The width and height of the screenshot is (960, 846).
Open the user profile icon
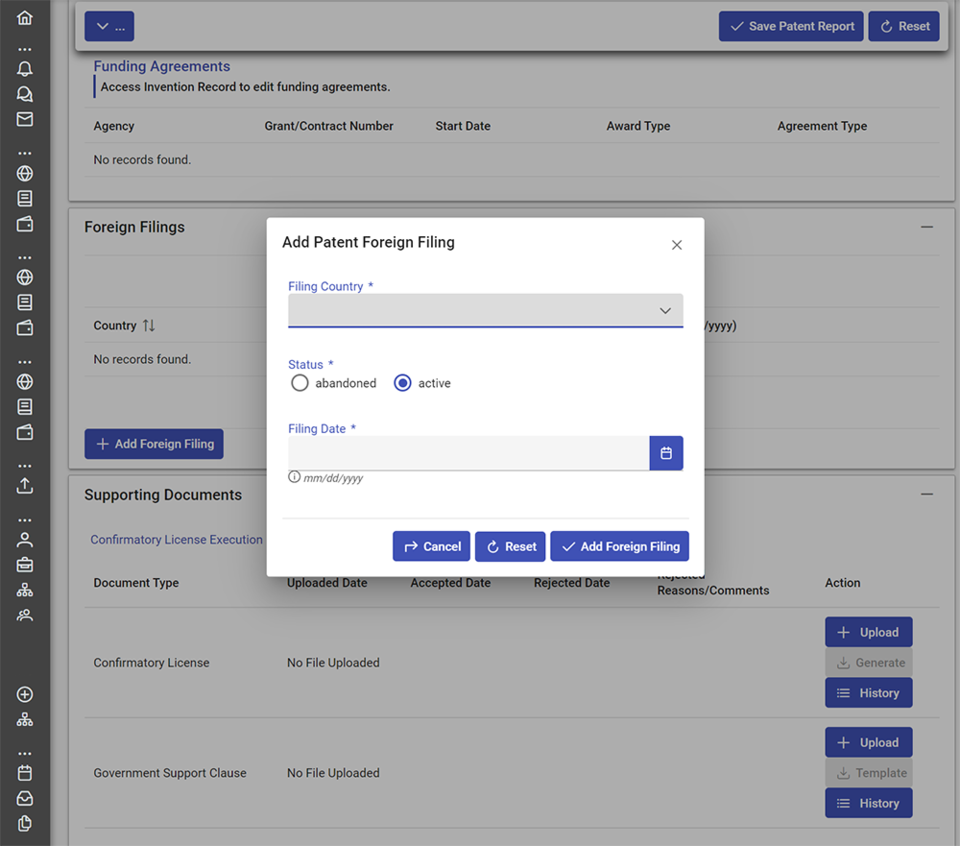(25, 539)
